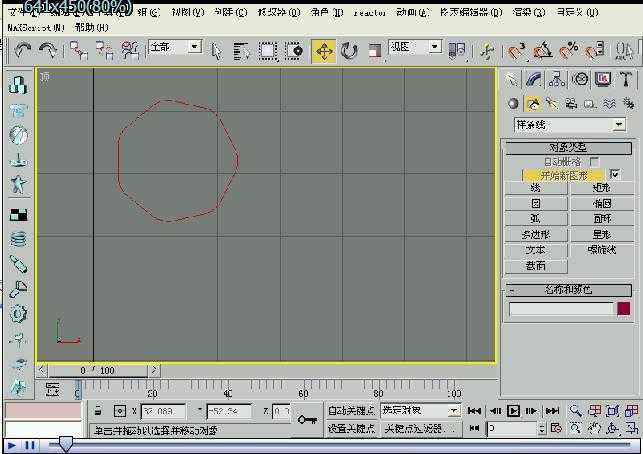643x454 pixels.
Task: Open the reactor menu
Action: click(369, 13)
